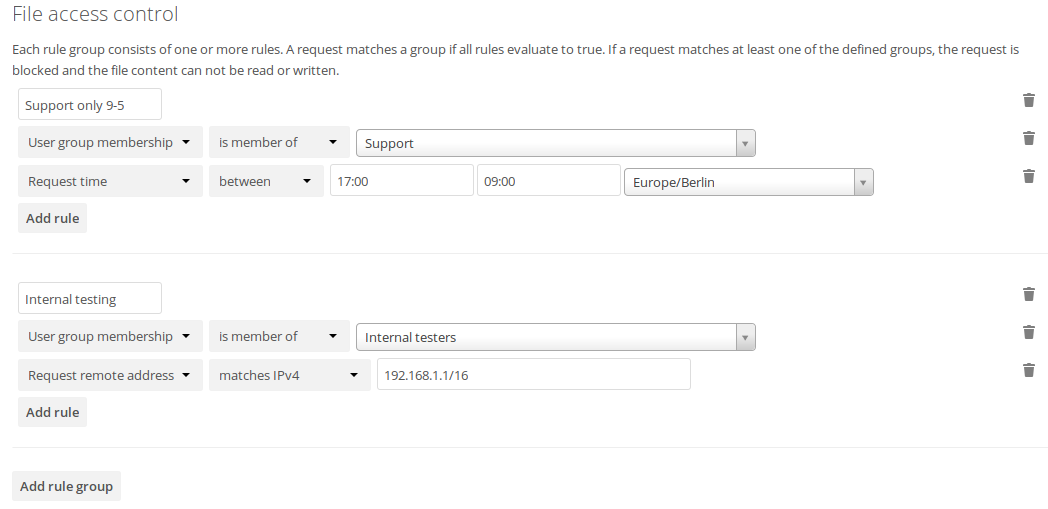Delete the Support only 9-5 rule group
The width and height of the screenshot is (1048, 509).
point(1028,100)
